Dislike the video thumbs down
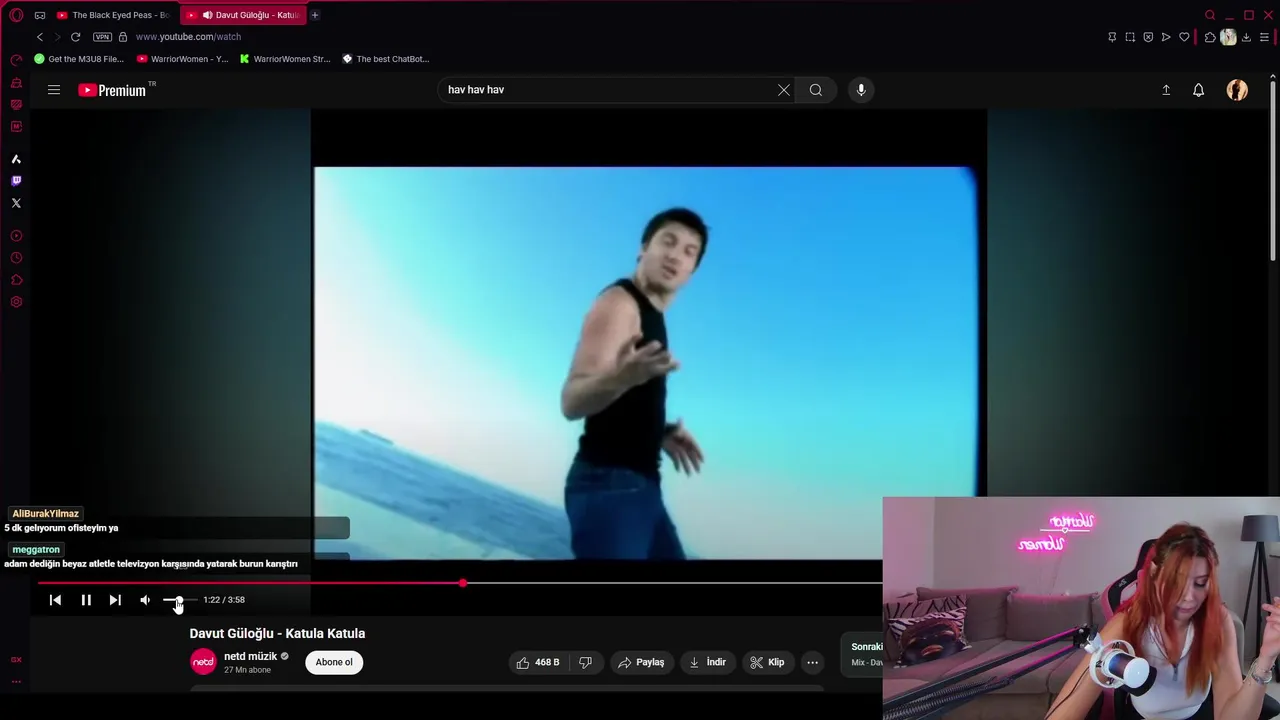 585,662
